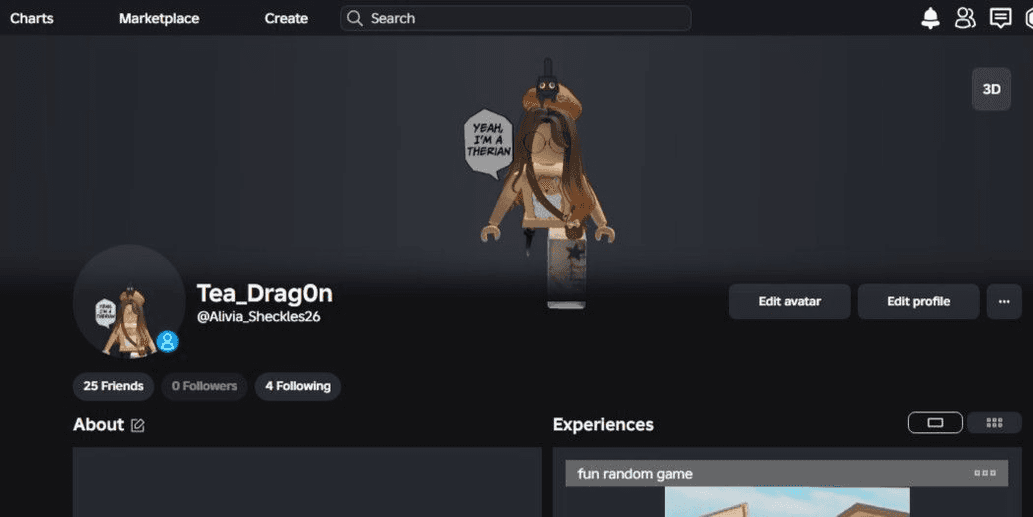
Task: Click the Edit profile button
Action: [918, 302]
